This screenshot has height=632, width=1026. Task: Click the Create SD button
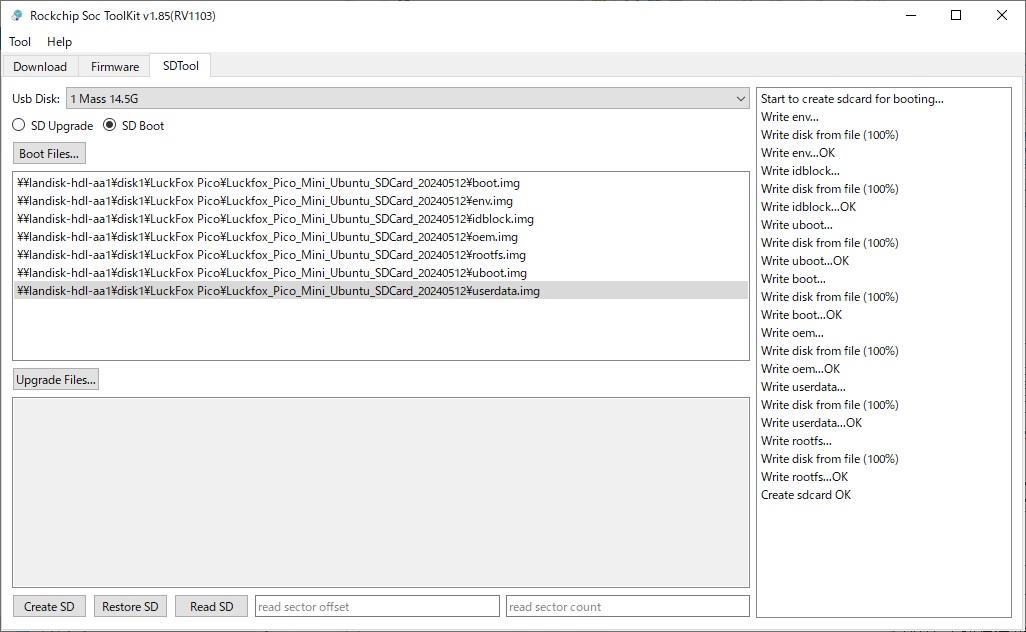click(x=49, y=607)
